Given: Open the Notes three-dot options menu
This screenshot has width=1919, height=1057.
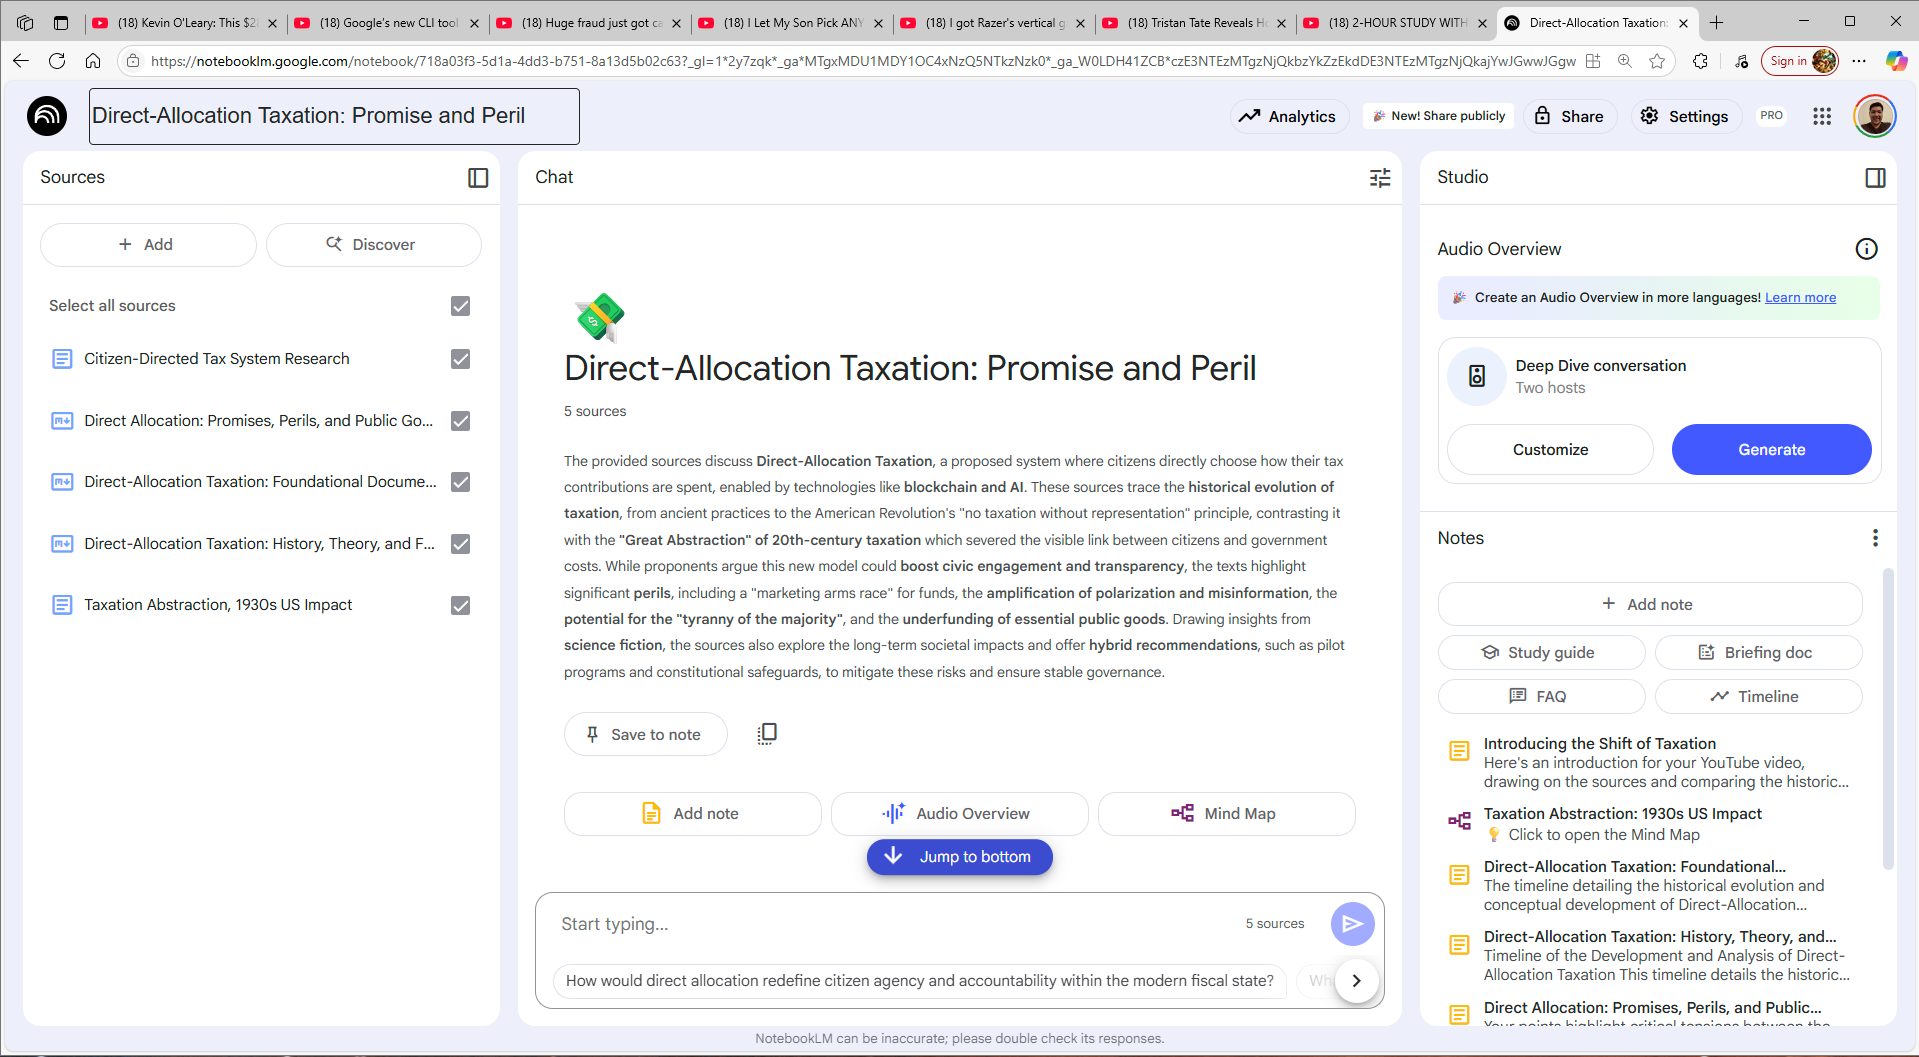Looking at the screenshot, I should pos(1875,538).
